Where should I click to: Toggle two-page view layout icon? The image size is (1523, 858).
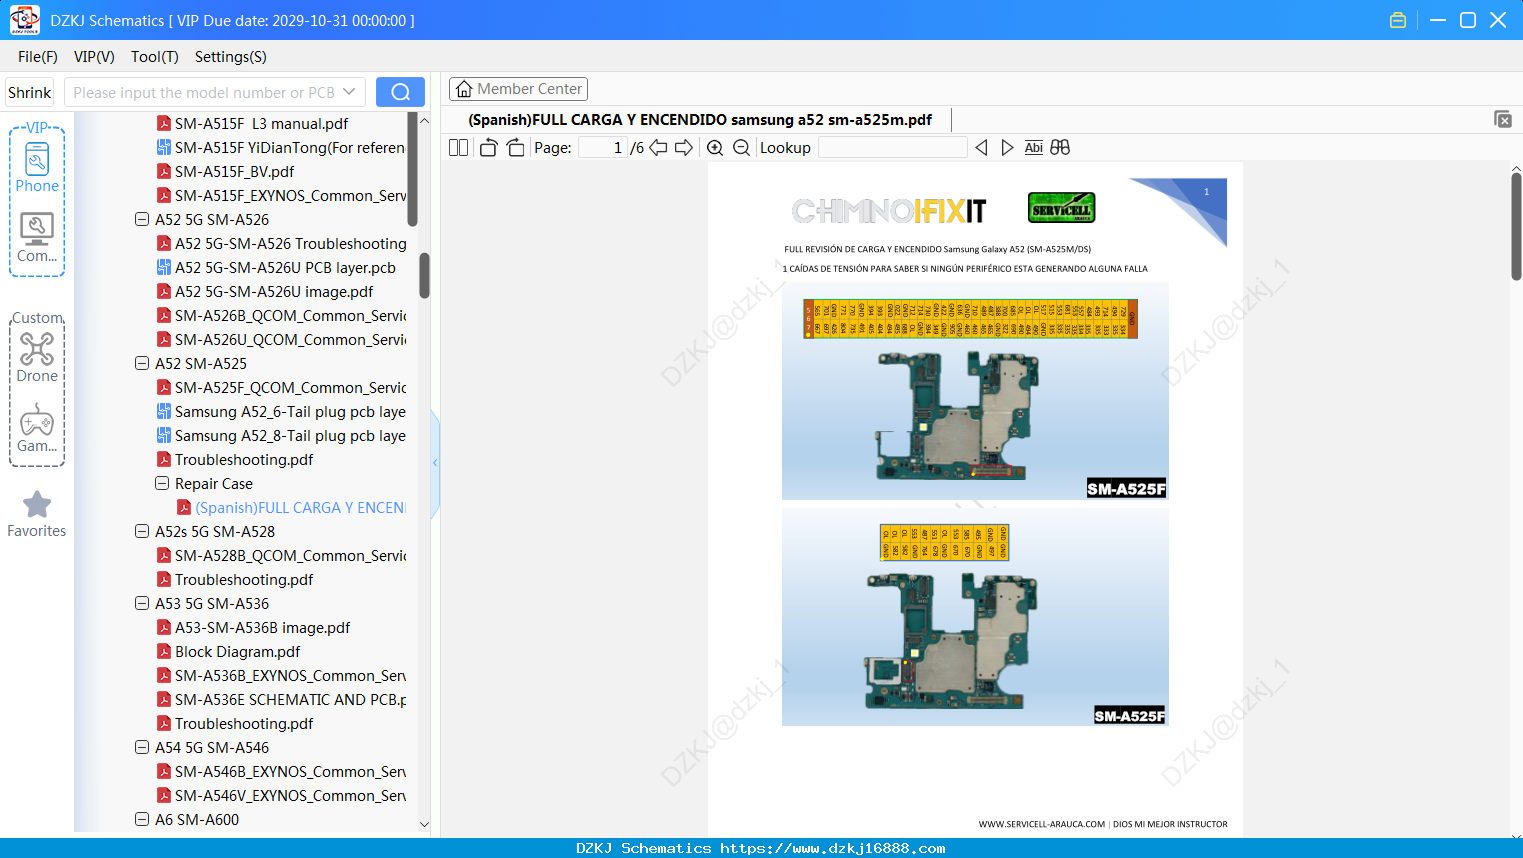tap(458, 148)
